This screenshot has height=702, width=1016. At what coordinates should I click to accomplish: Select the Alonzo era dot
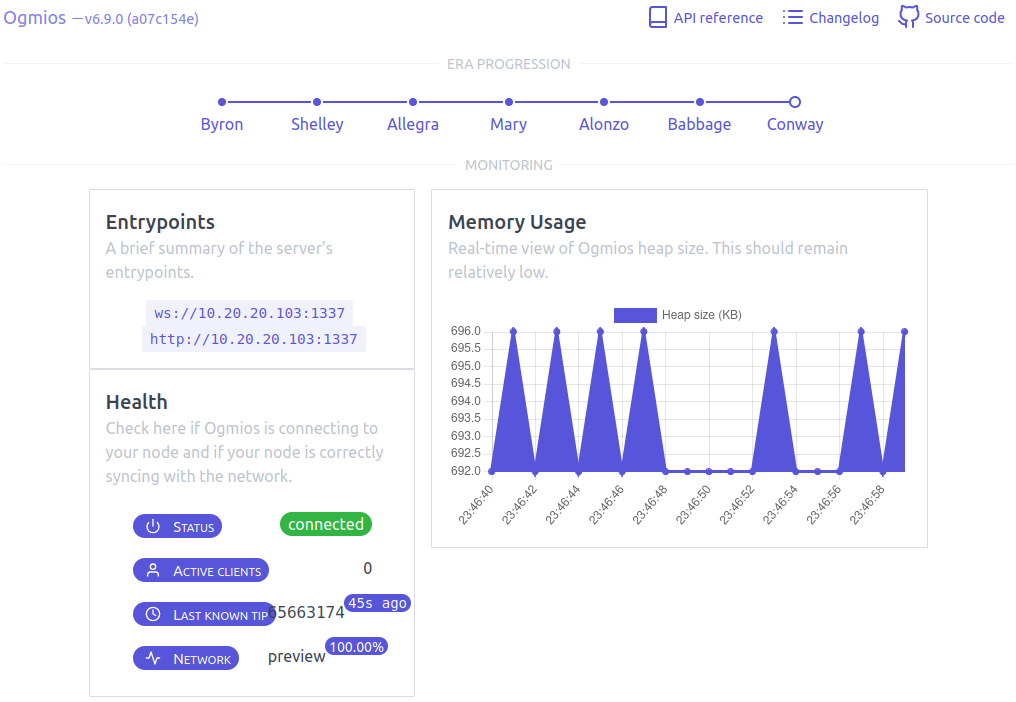click(x=604, y=102)
